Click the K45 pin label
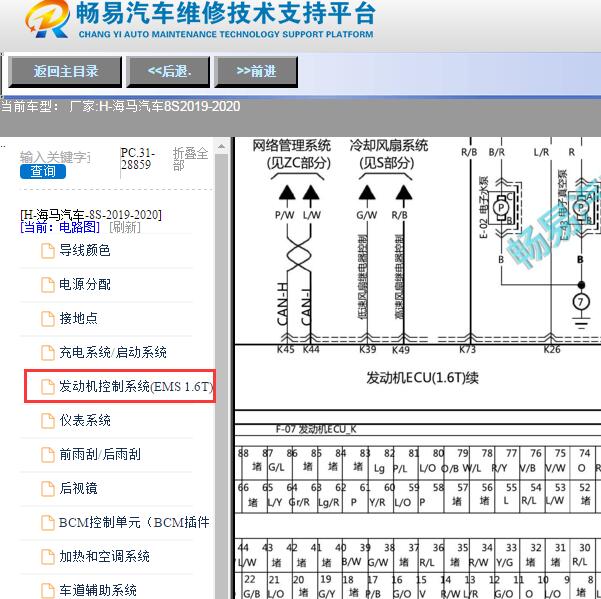The image size is (601, 599). coord(286,350)
